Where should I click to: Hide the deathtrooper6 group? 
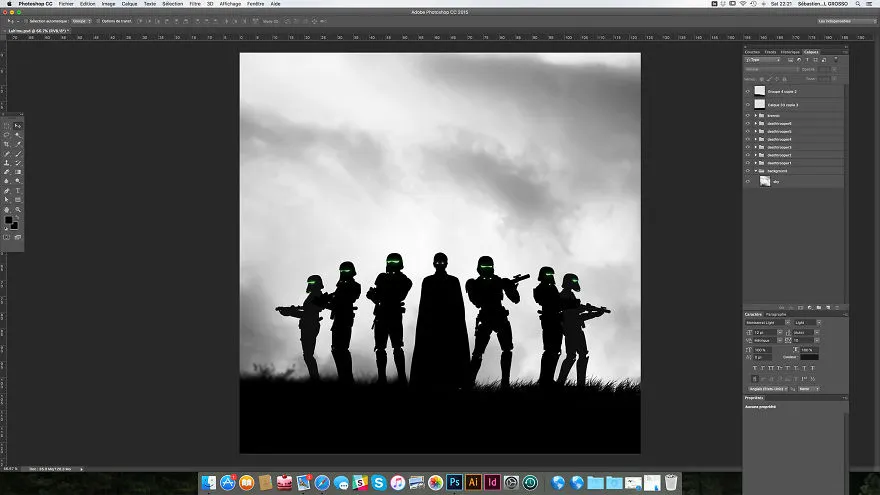coord(748,123)
